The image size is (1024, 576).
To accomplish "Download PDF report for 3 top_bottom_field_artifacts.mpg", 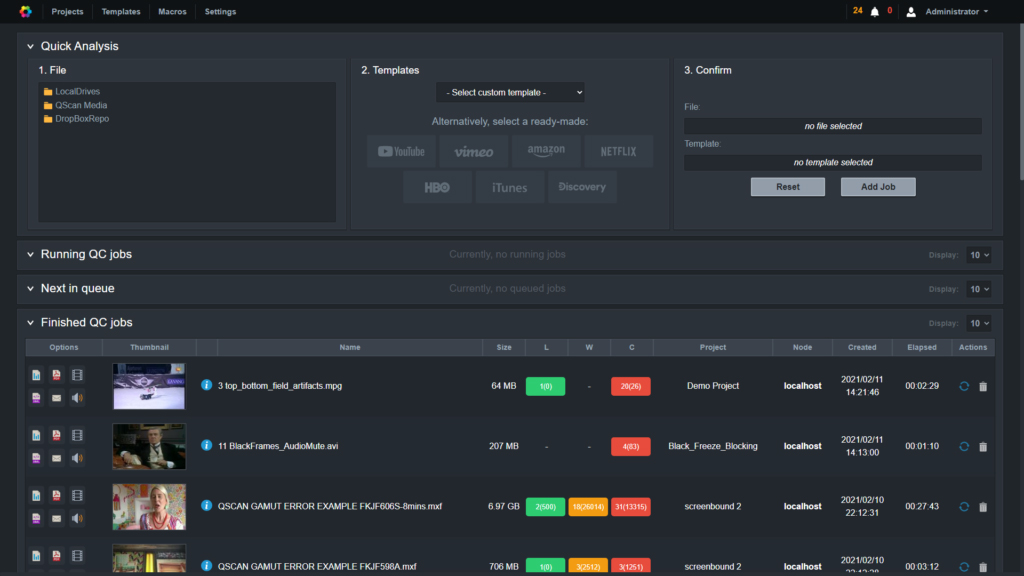I will tap(57, 375).
